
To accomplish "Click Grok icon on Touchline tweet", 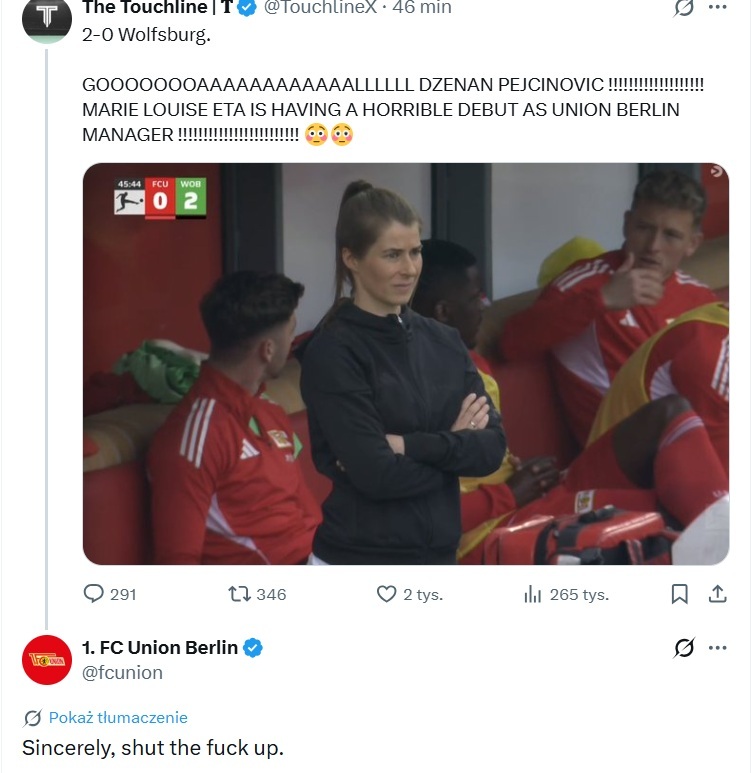I will [684, 7].
